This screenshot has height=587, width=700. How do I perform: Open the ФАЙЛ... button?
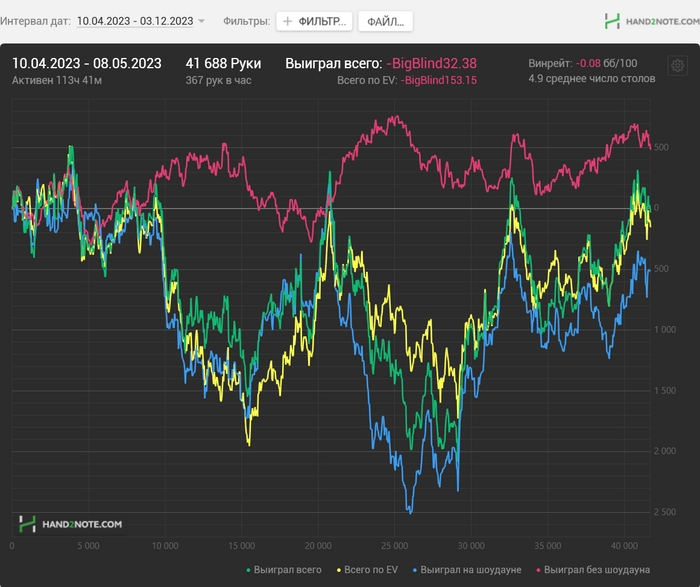385,21
